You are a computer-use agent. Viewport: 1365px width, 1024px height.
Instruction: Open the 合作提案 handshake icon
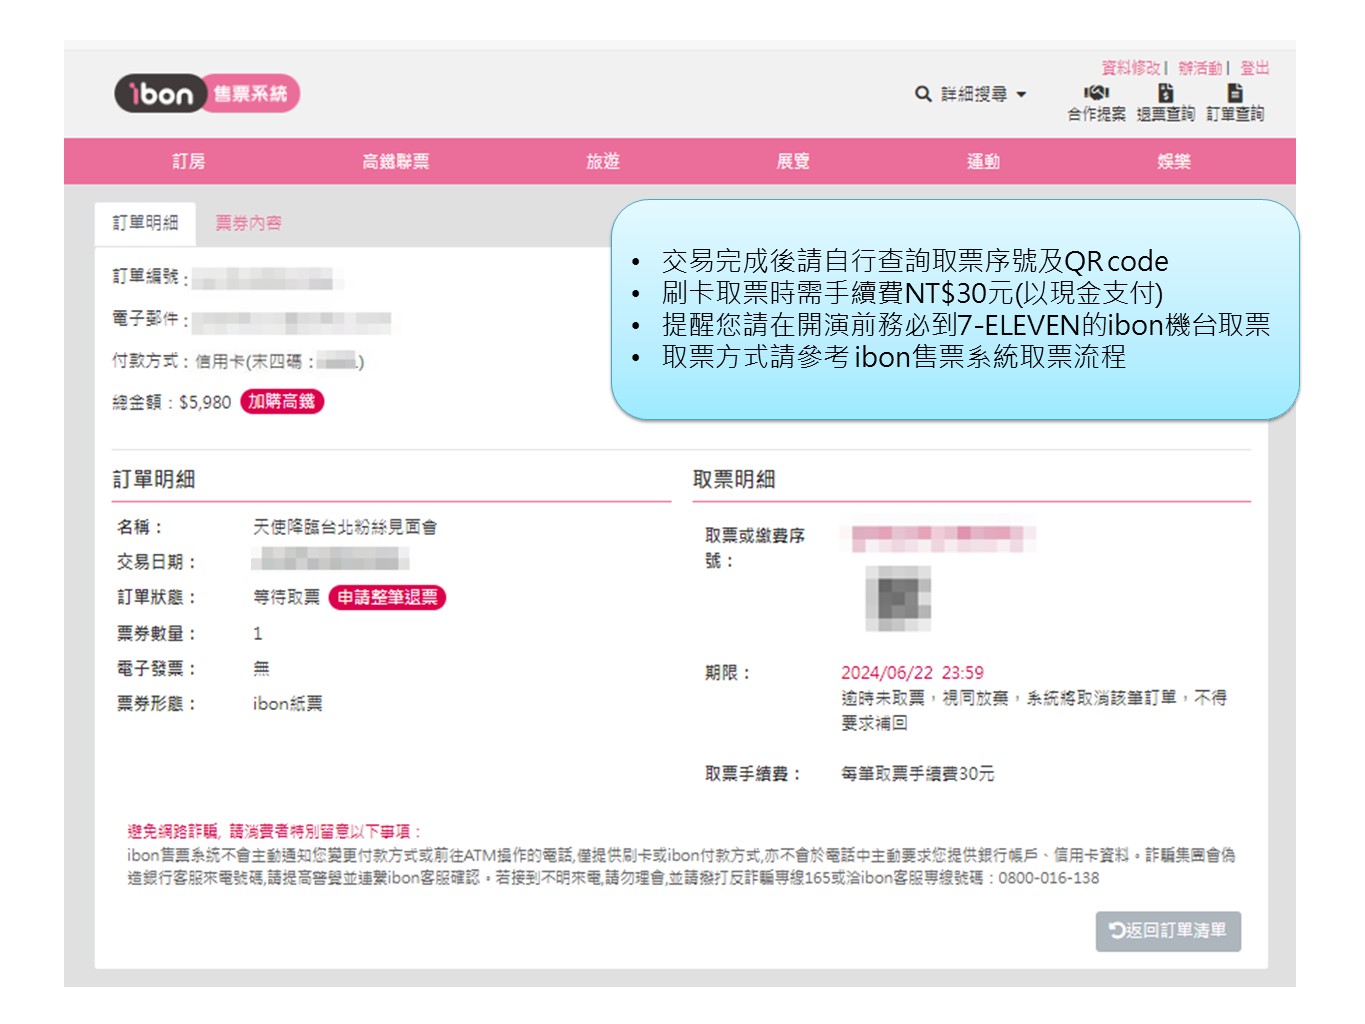[x=1096, y=93]
